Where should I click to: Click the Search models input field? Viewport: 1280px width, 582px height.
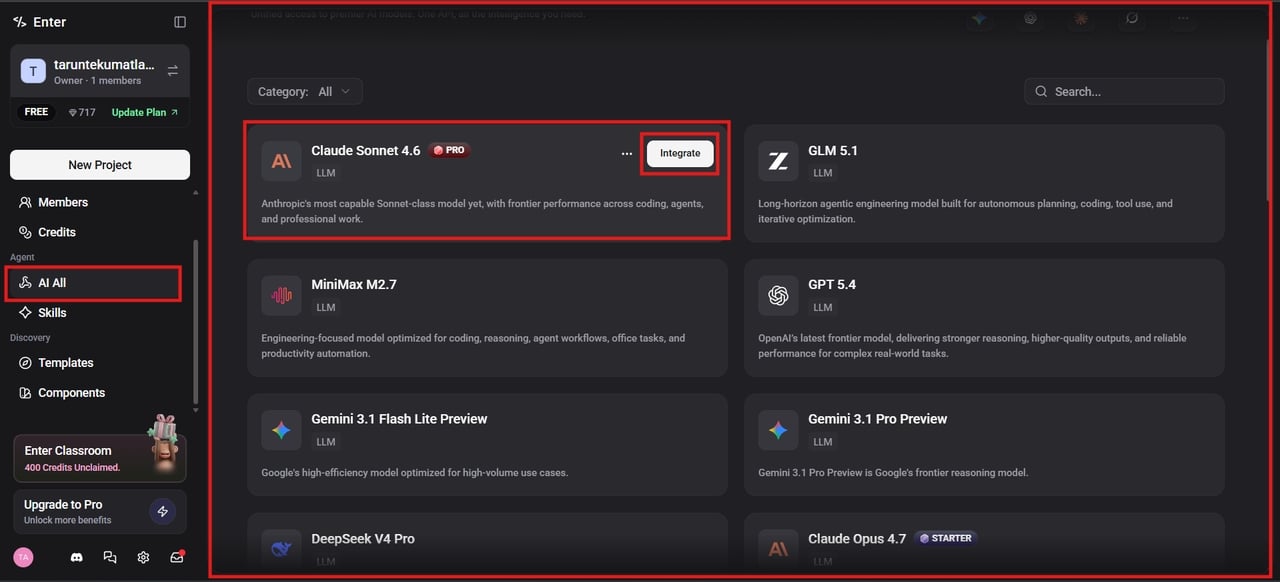(x=1124, y=91)
